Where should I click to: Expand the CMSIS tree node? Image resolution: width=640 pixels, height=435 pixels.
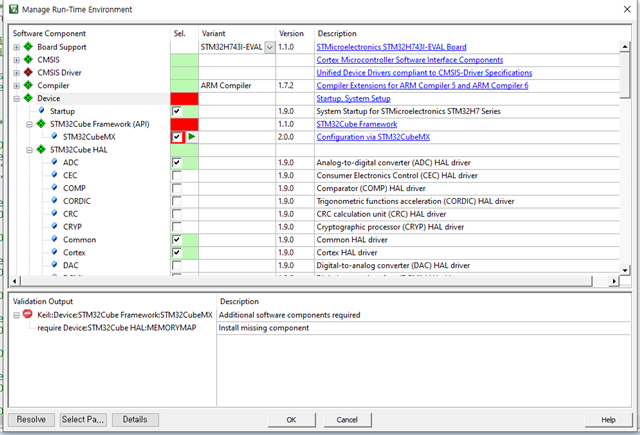(x=16, y=60)
